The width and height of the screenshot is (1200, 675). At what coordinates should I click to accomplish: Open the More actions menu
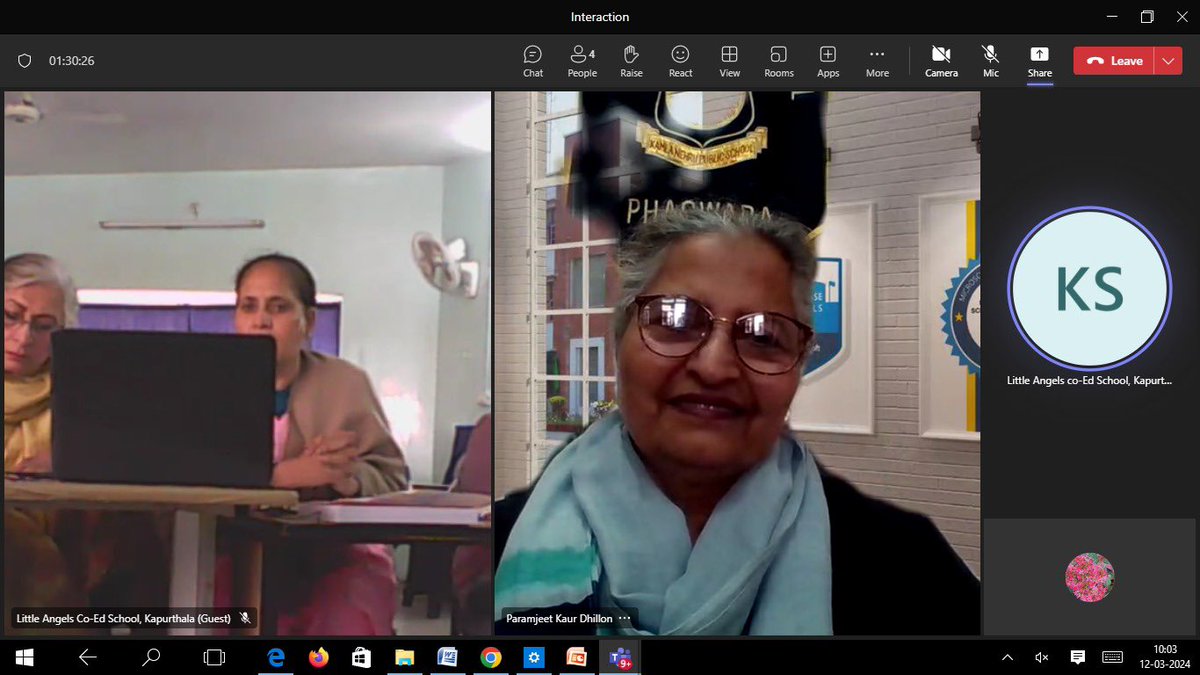pos(877,60)
